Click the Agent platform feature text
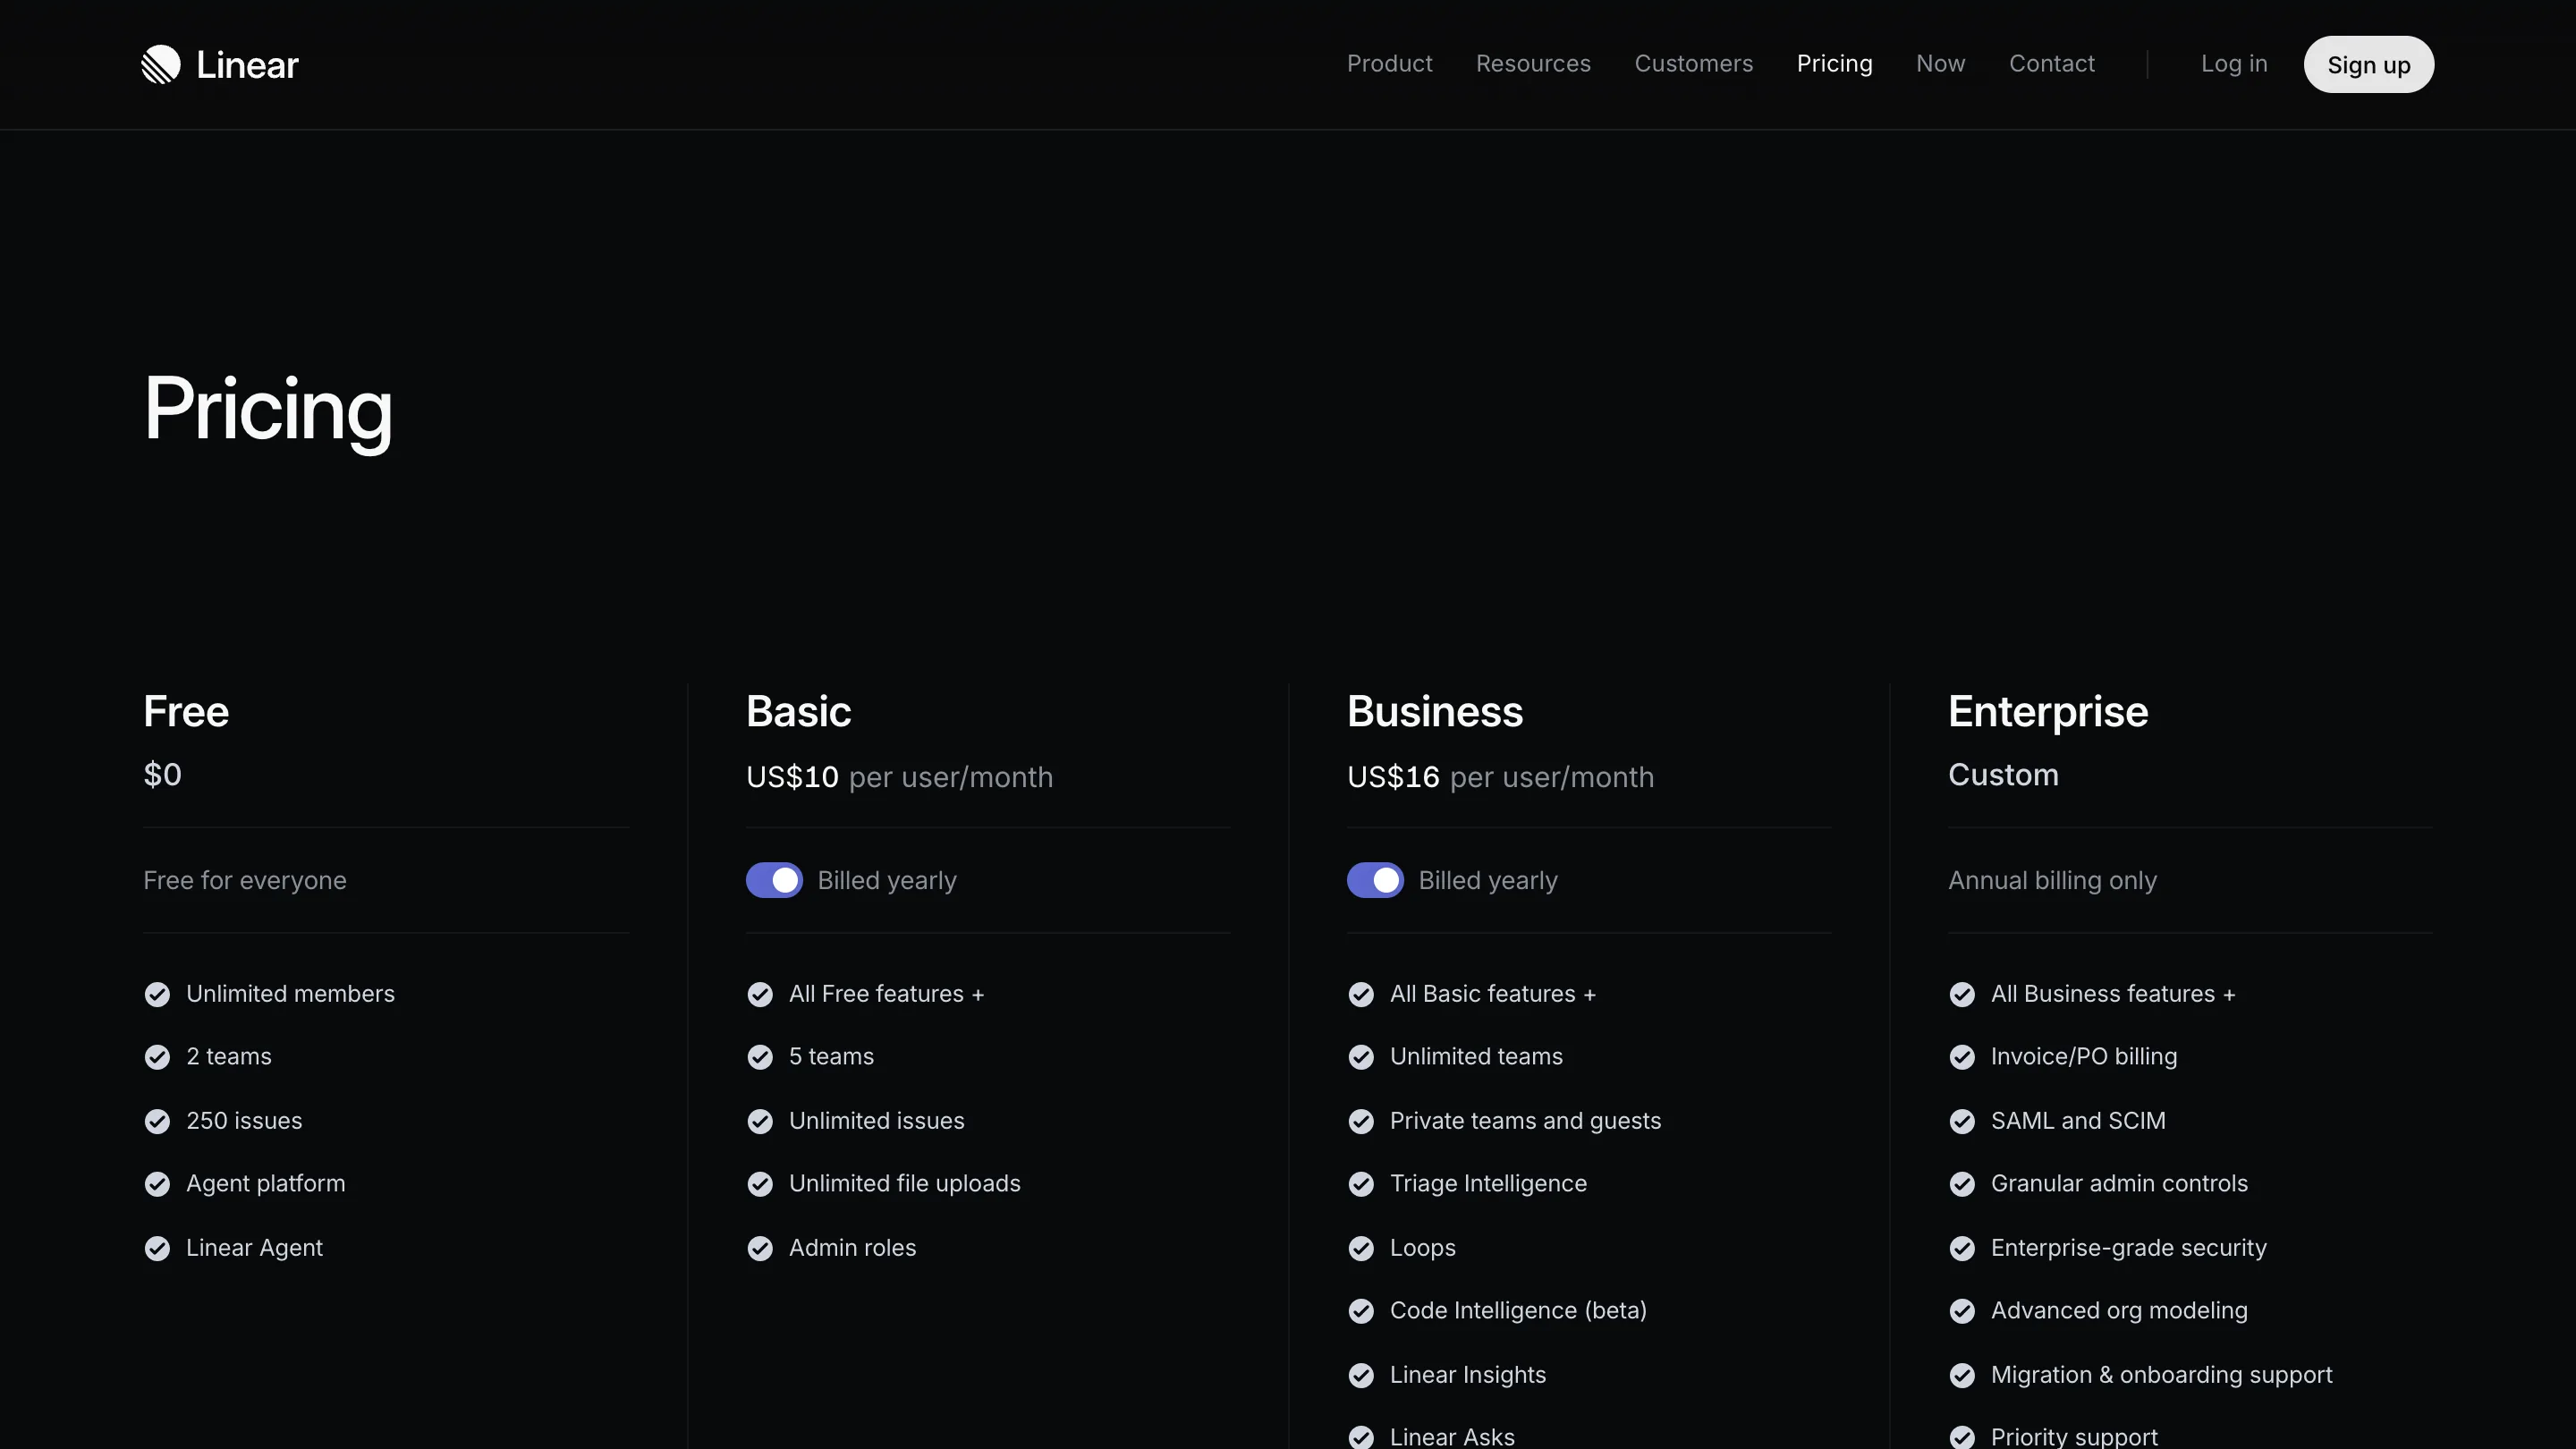The image size is (2576, 1449). point(265,1184)
